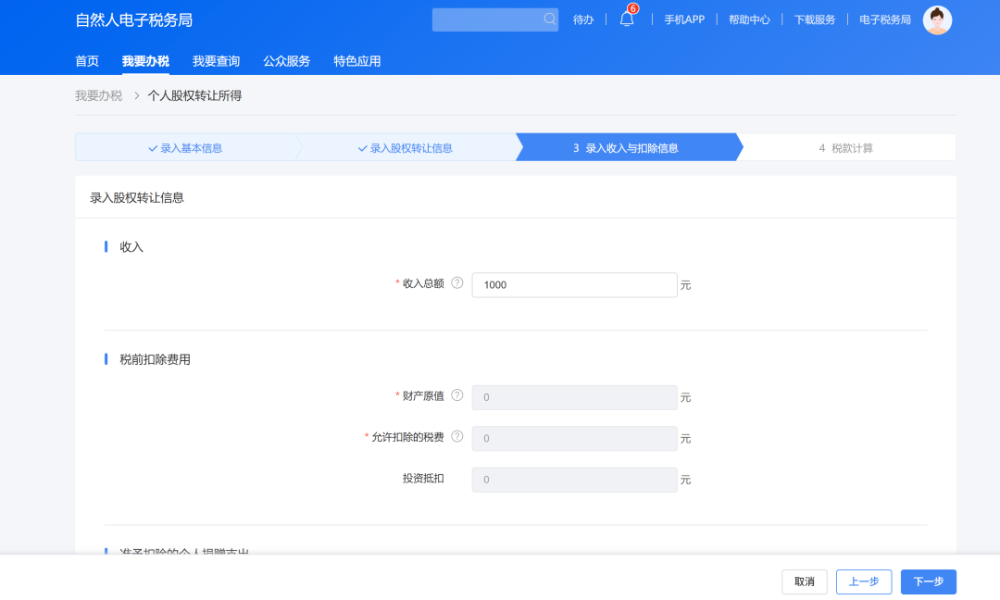Click the 上一步 previous step button
The image size is (1000, 600).
[863, 581]
